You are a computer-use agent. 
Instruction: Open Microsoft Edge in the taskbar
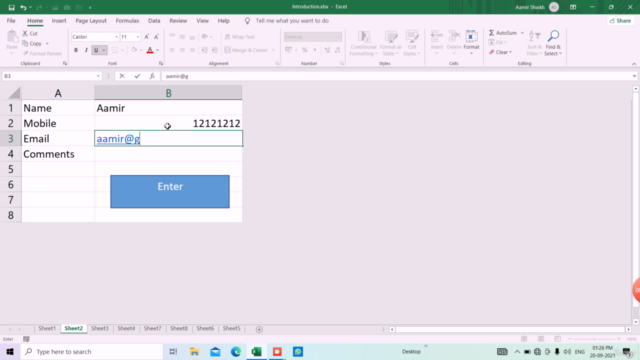236,351
